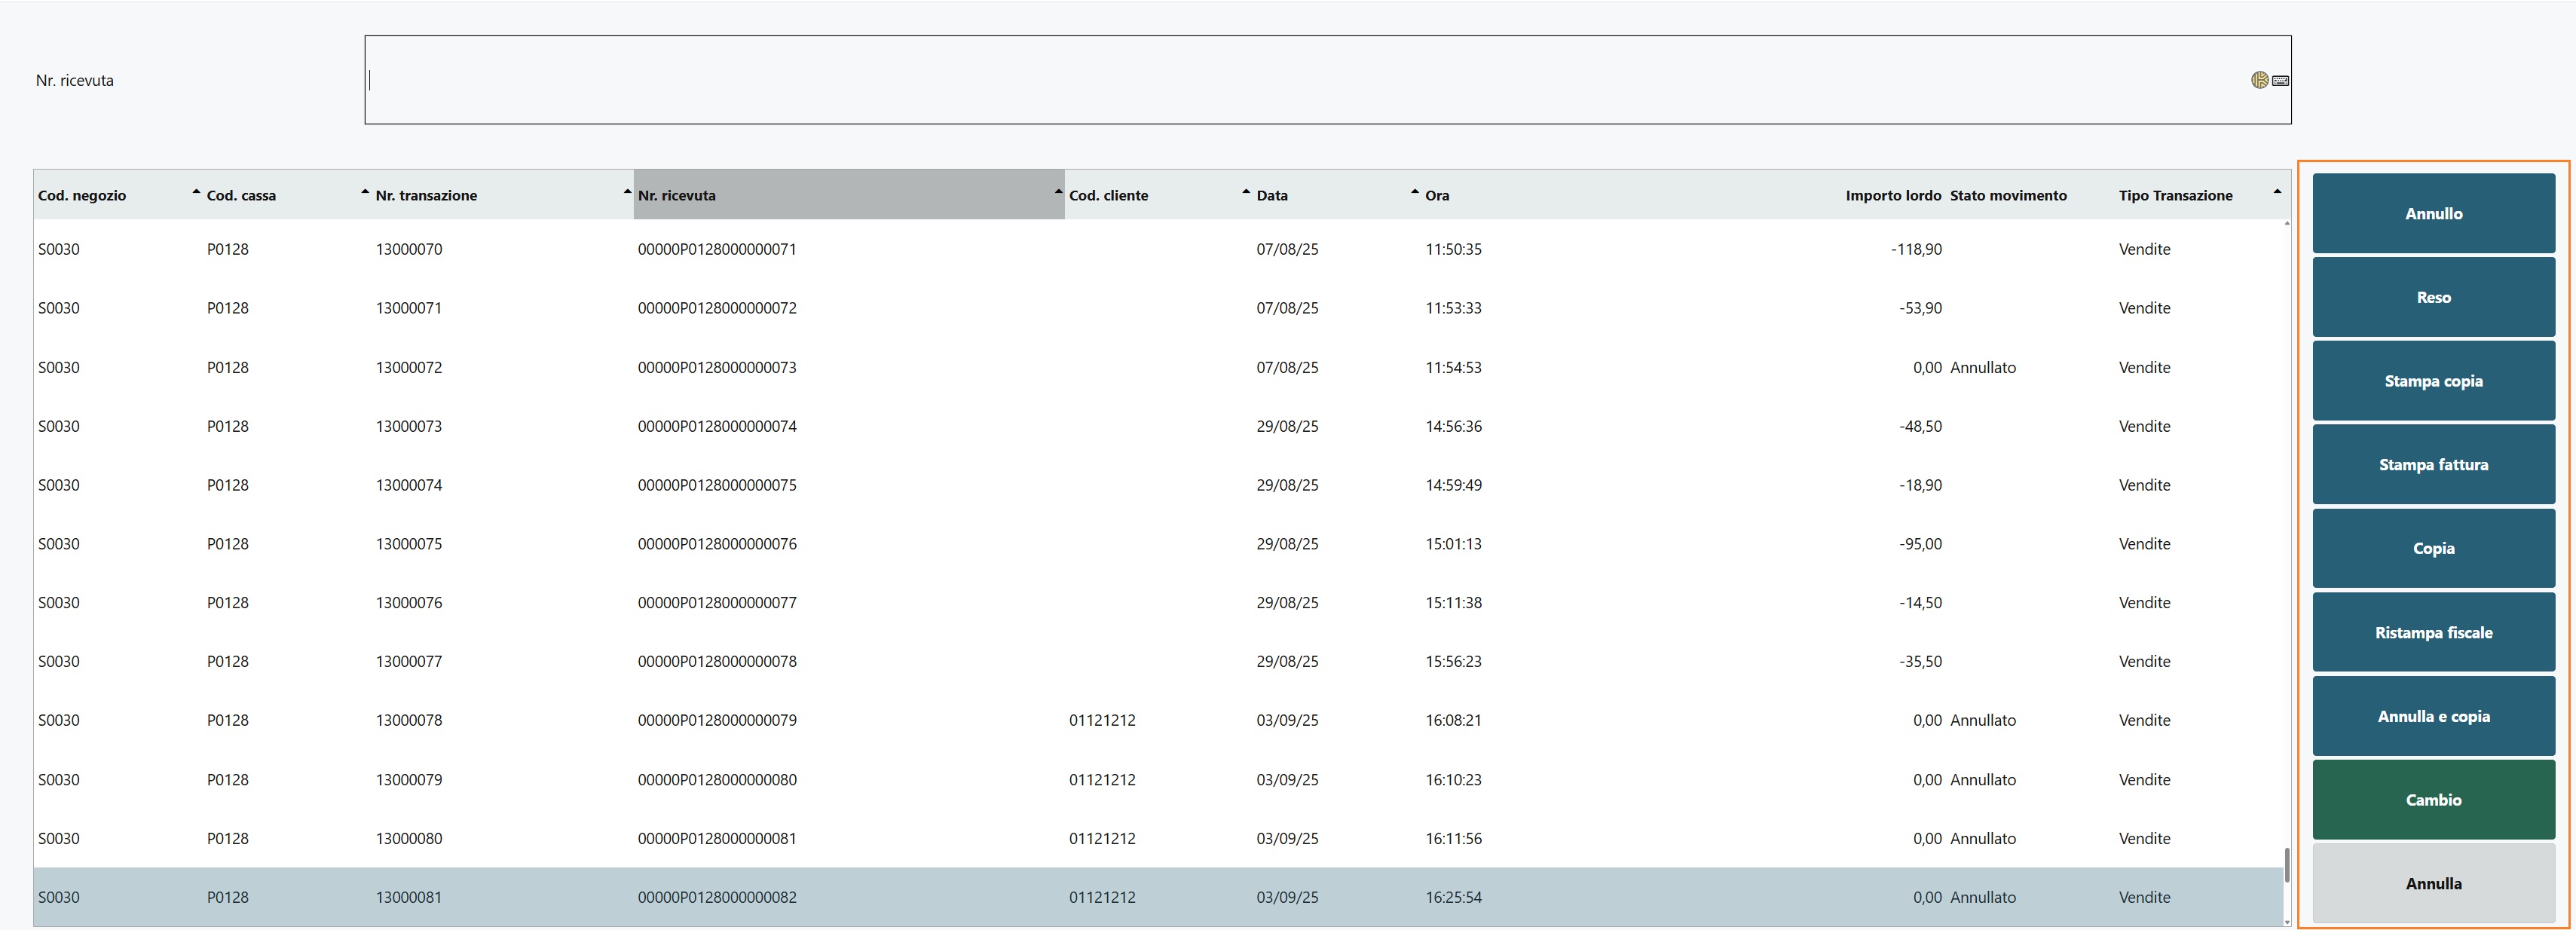This screenshot has height=930, width=2576.
Task: Click the Importo lordo column header
Action: pos(1893,195)
